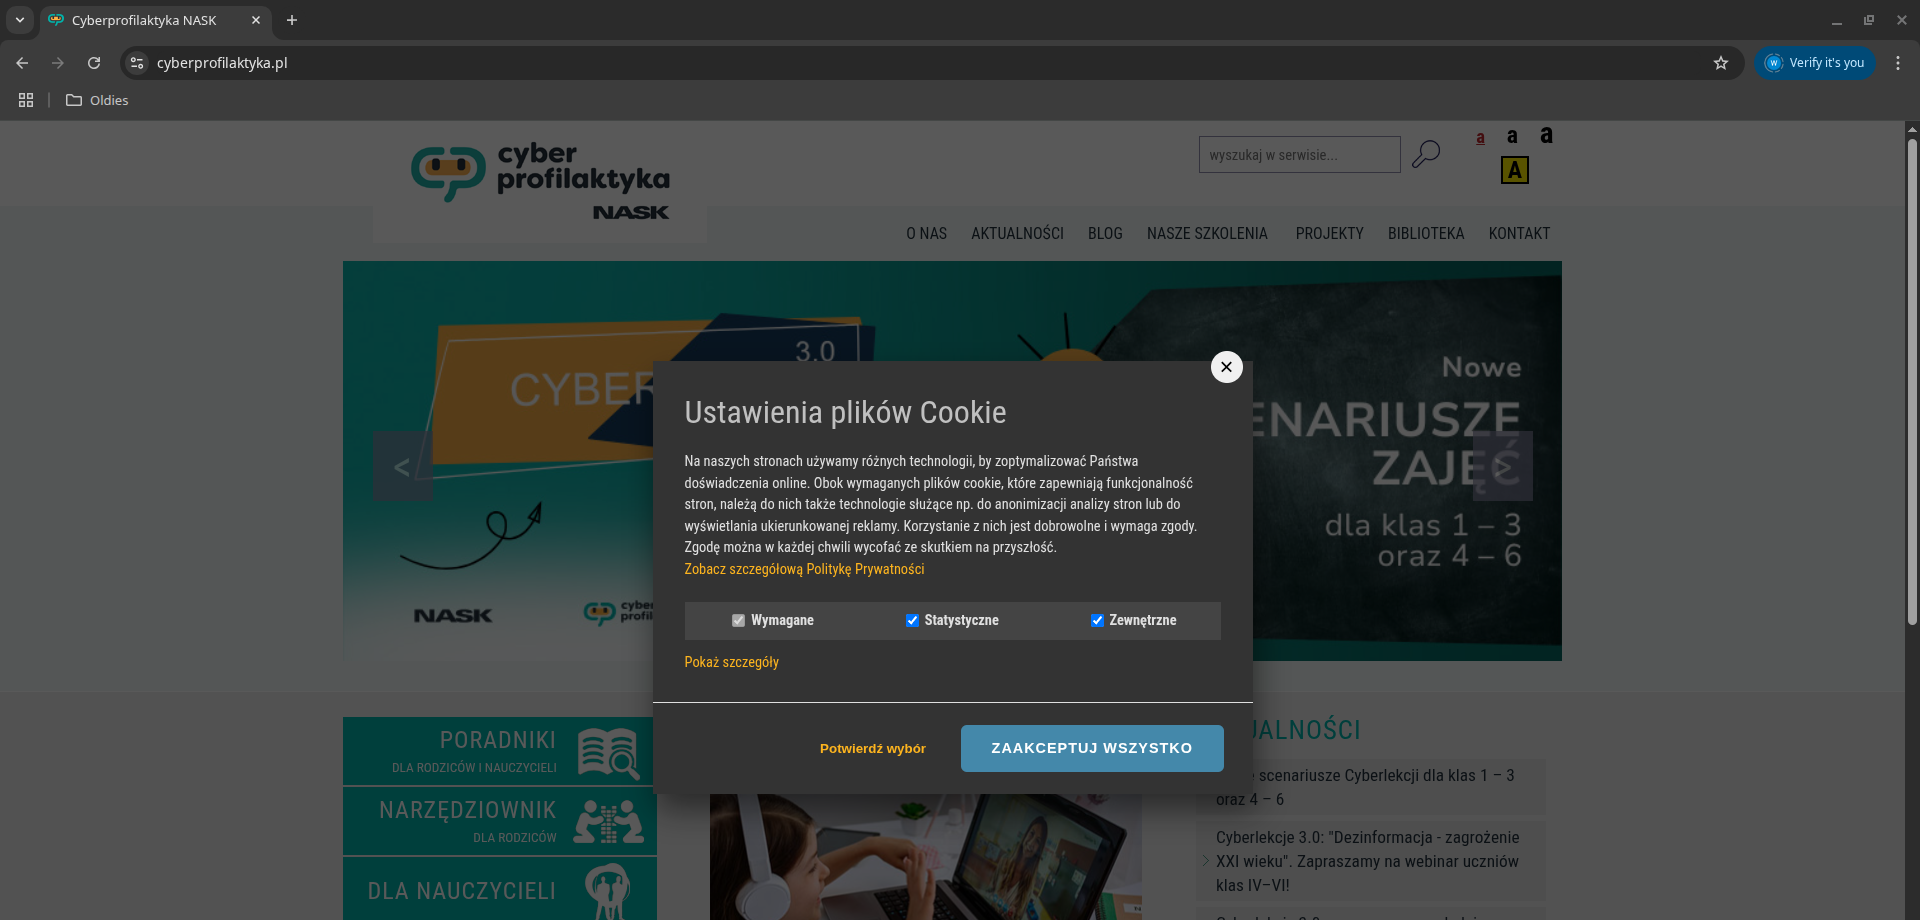
Task: Click the search magnifier icon
Action: [1426, 154]
